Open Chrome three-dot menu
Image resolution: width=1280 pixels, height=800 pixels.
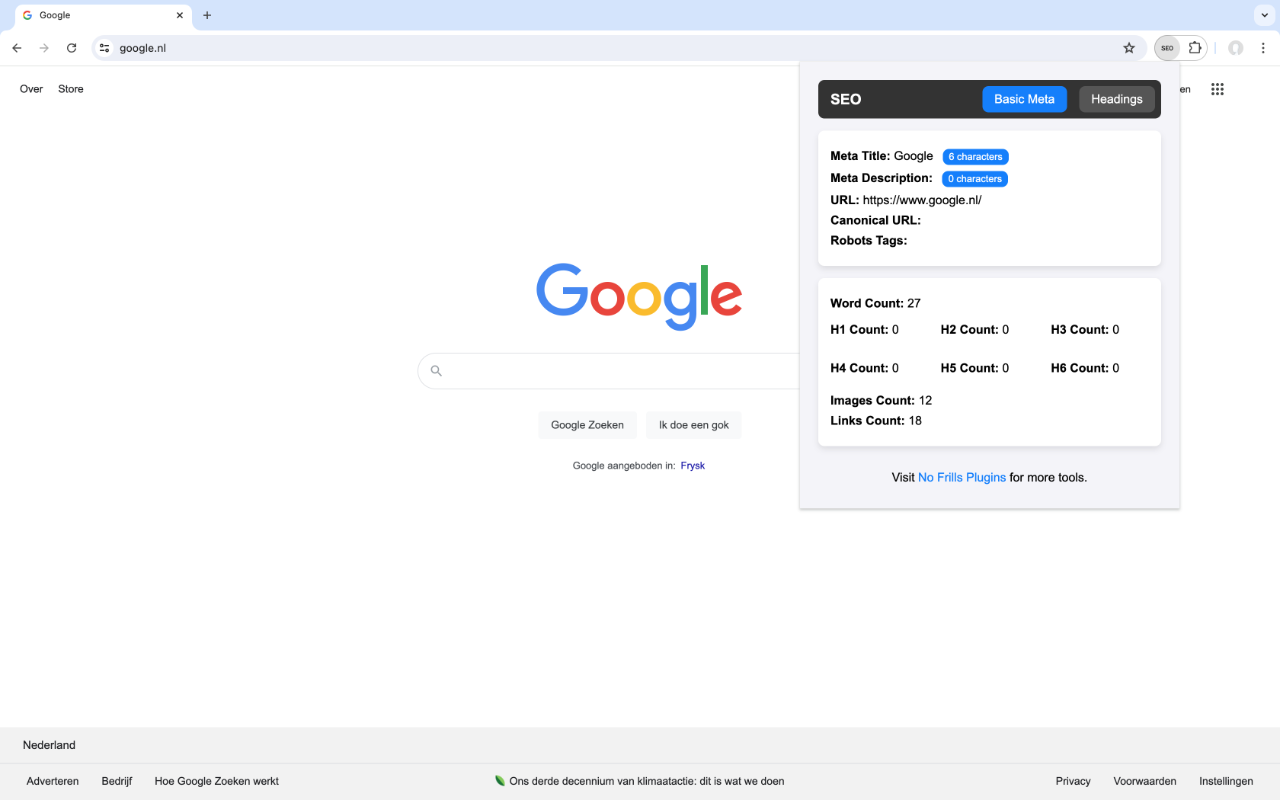pos(1263,48)
